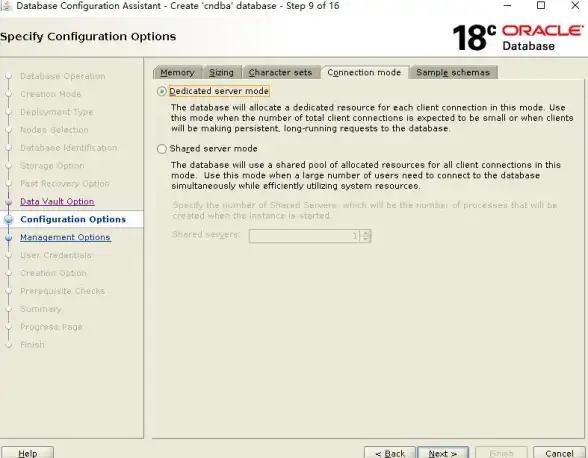Open the Memory tab
The height and width of the screenshot is (458, 588).
pos(177,72)
